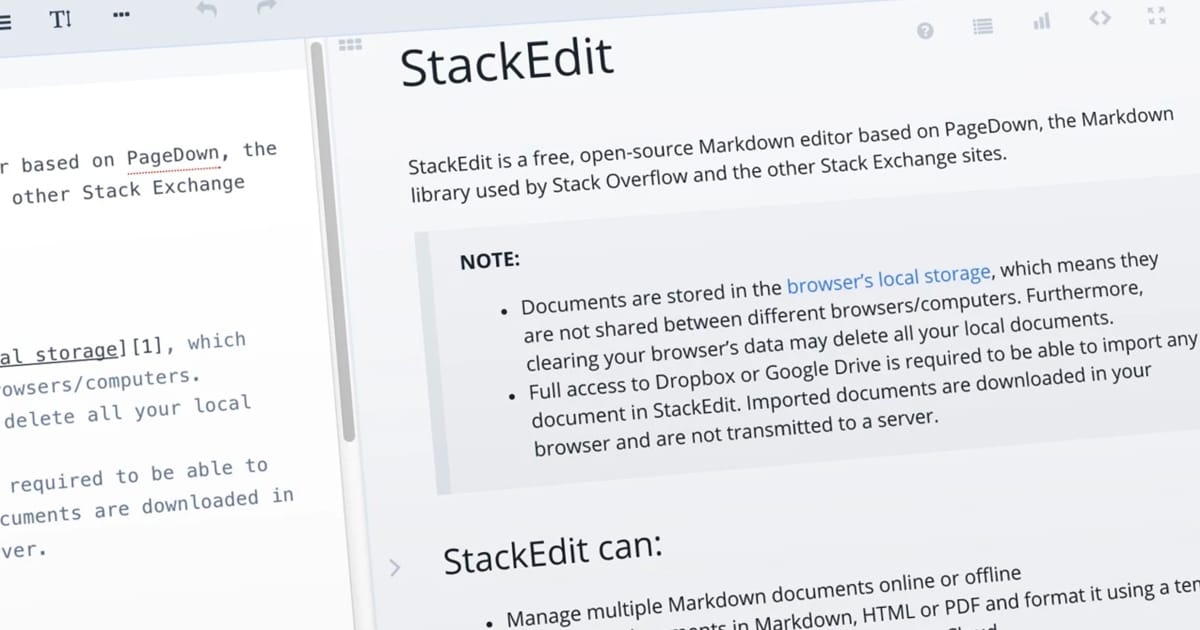1200x630 pixels.
Task: Open the browser's local storage link
Action: 888,279
